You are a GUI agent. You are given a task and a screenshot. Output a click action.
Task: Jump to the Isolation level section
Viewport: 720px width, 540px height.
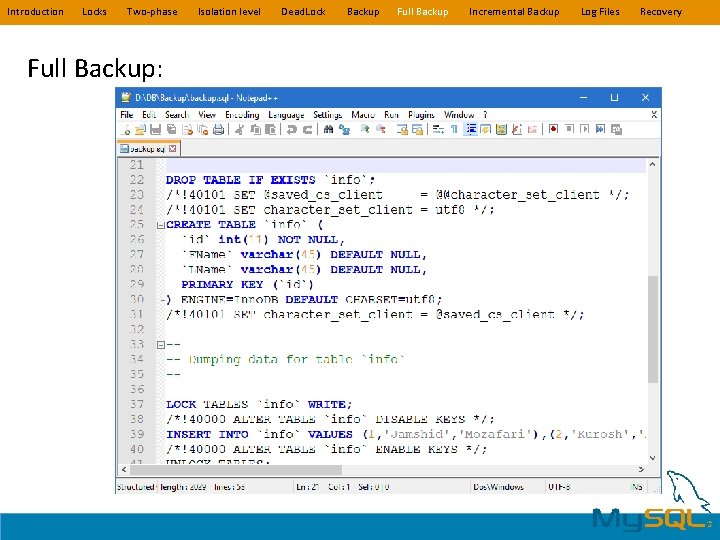(229, 11)
